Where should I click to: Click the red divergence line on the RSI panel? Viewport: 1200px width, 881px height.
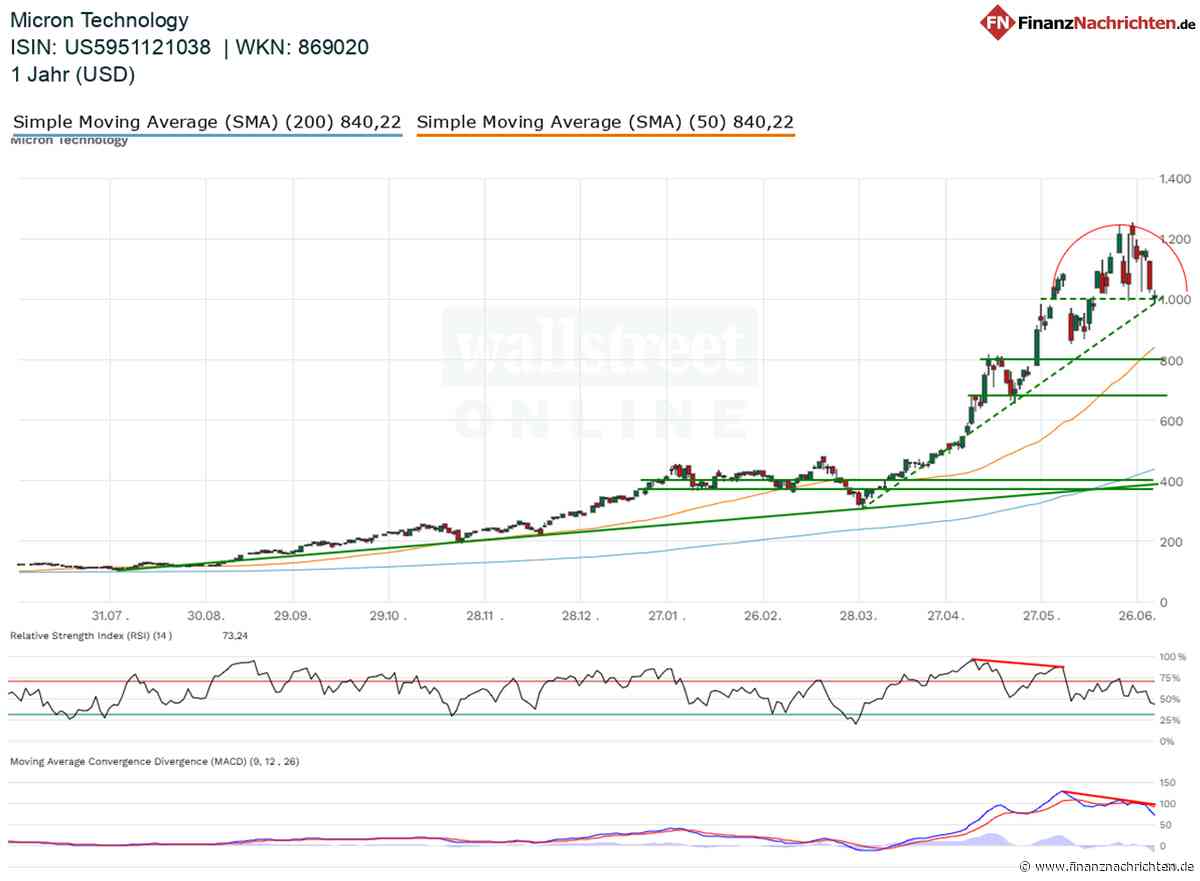point(1017,663)
